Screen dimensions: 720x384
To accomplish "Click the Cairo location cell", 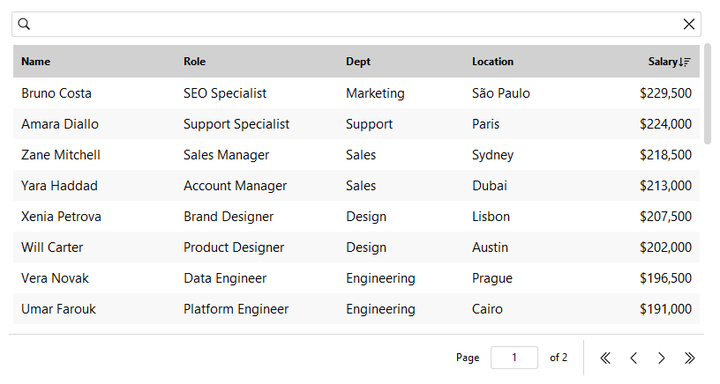I will (x=487, y=309).
